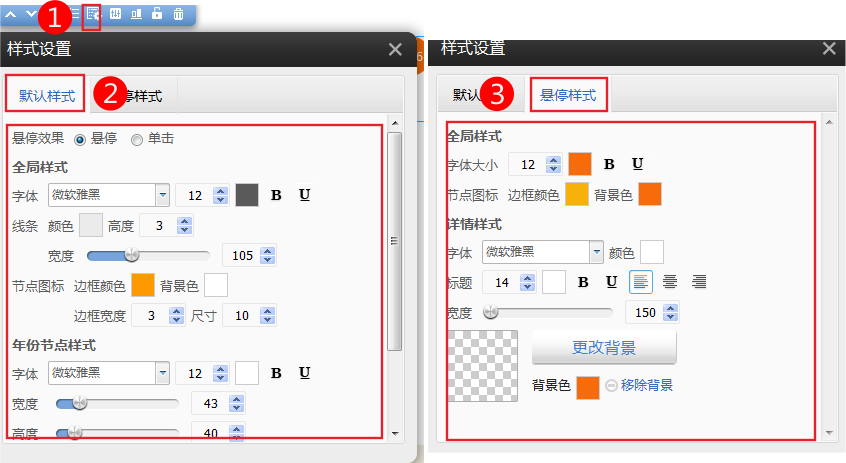Screen dimensions: 846x463
Task: Toggle bold for the 全局样式 font in 默认样式
Action: 276,195
